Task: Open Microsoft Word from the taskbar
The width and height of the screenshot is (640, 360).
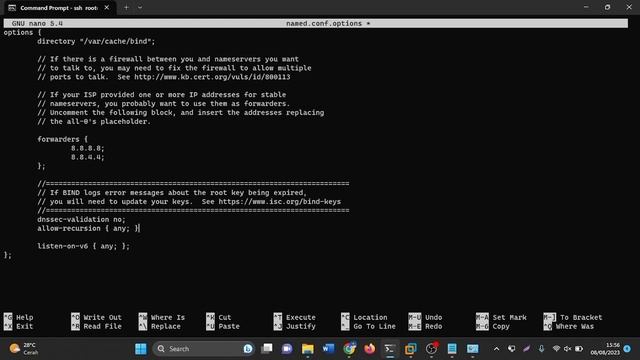Action: click(x=328, y=349)
